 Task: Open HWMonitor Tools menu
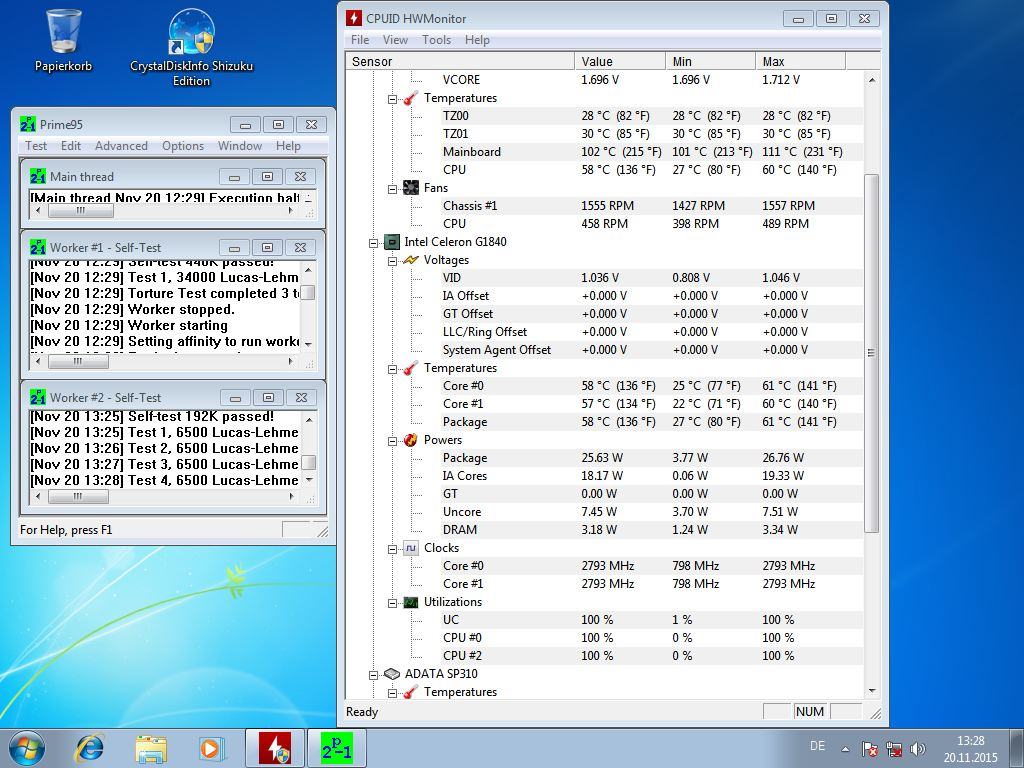pos(436,40)
